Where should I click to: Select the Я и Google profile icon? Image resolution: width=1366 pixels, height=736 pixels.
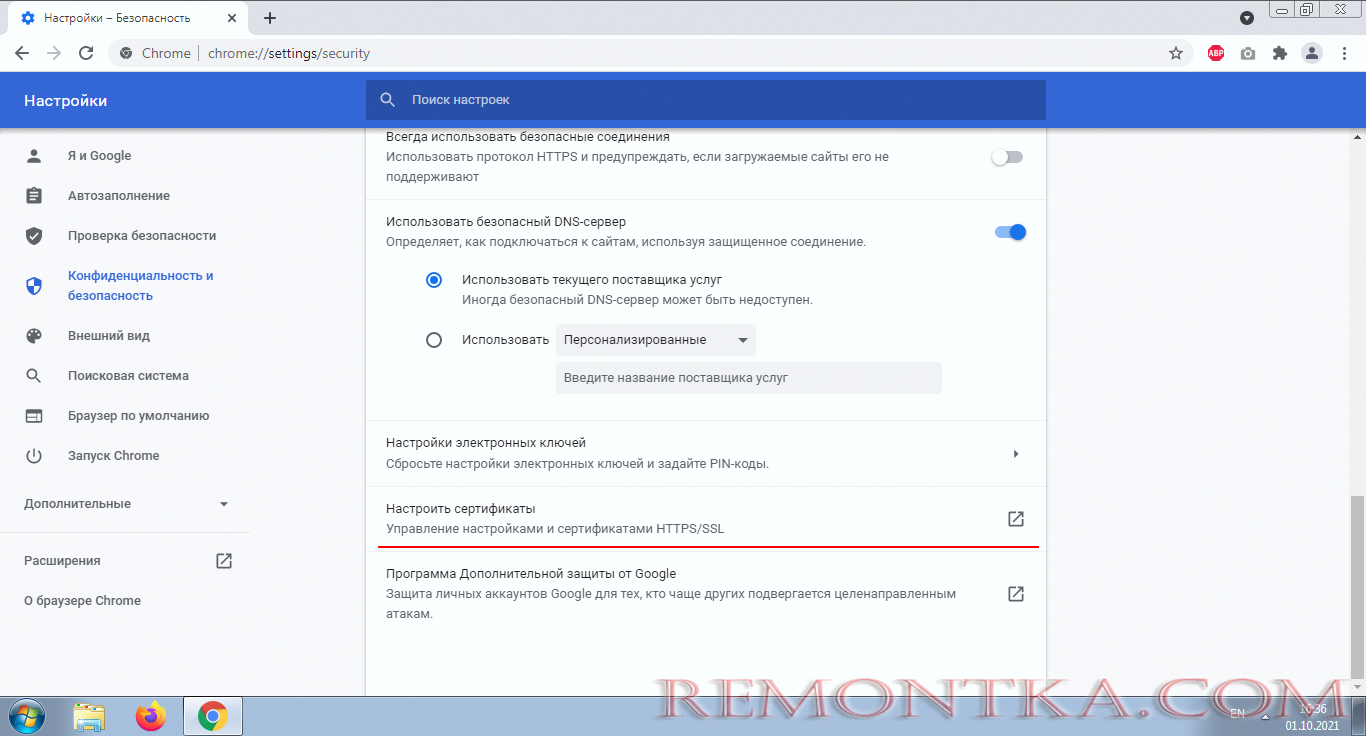point(34,155)
